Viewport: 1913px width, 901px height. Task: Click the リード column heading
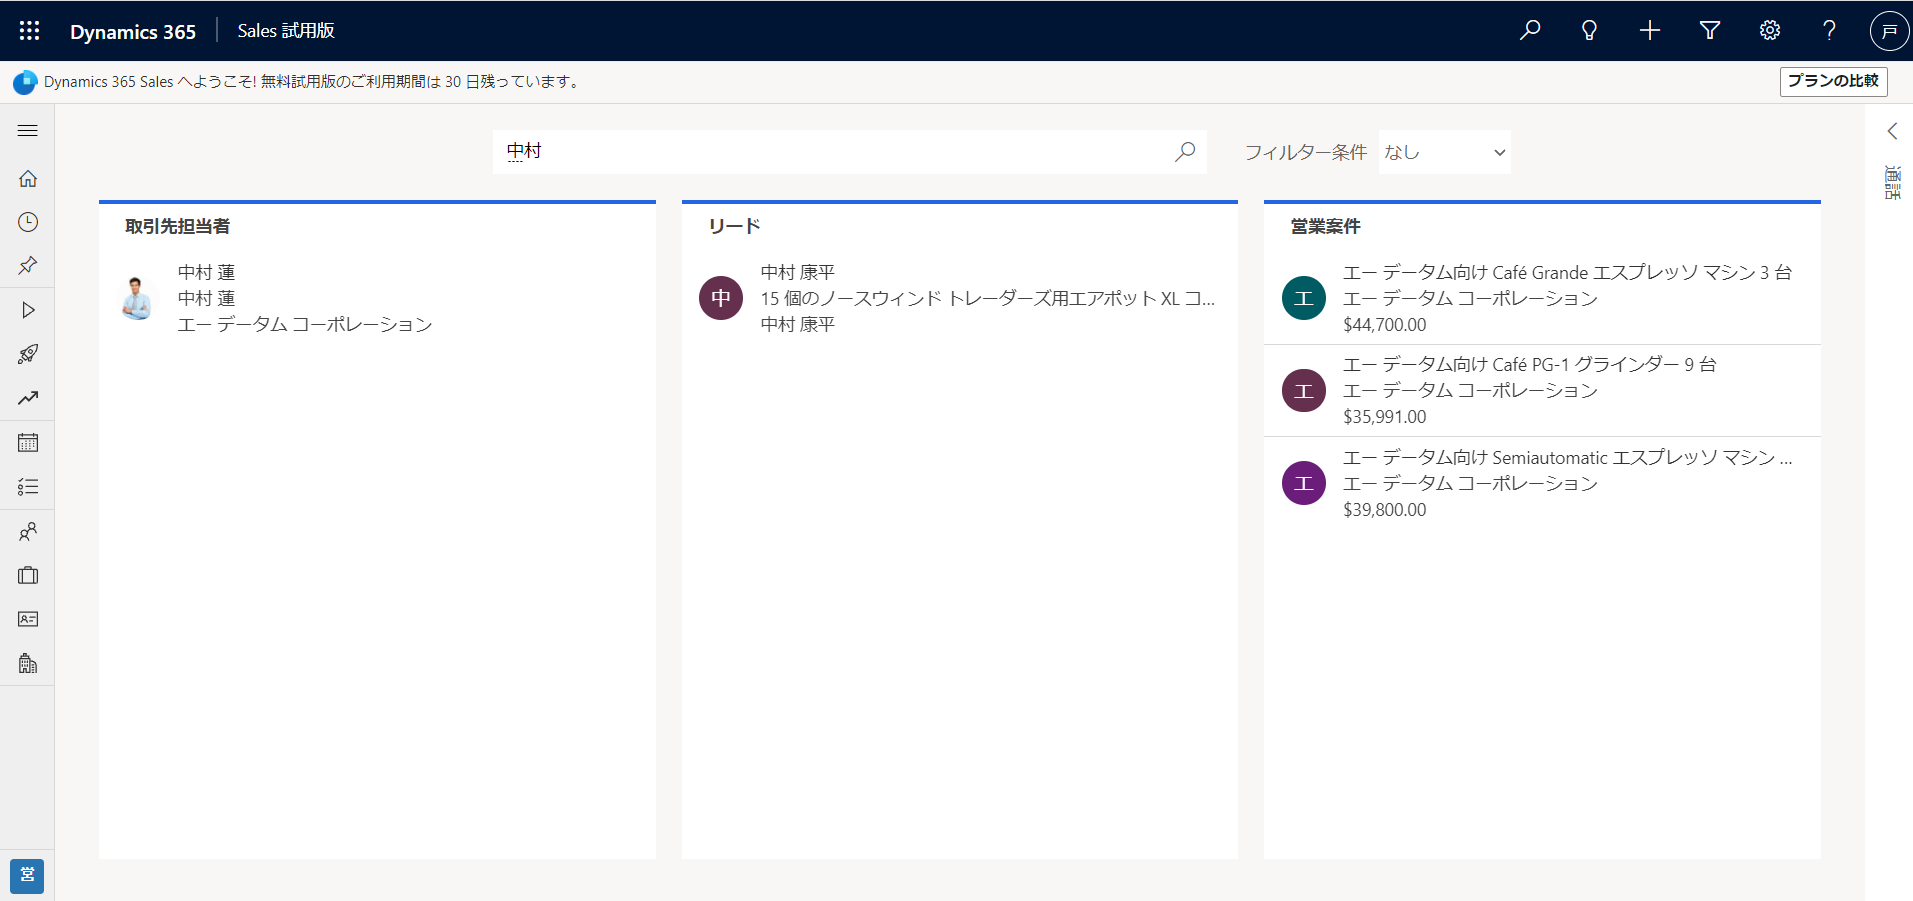point(734,226)
